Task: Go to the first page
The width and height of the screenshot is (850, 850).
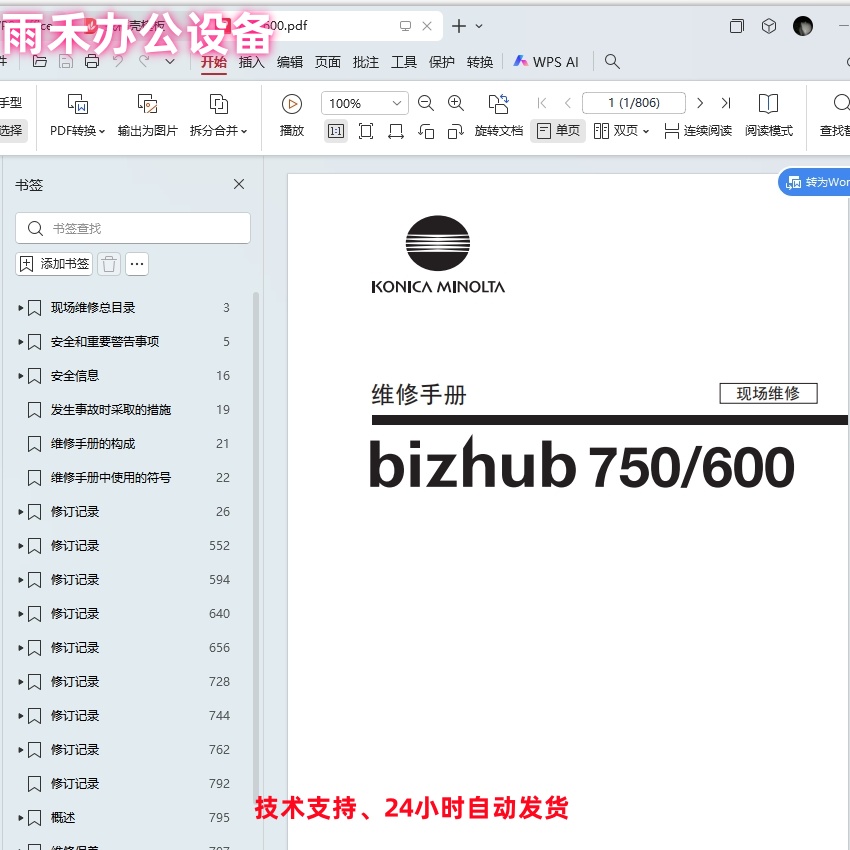Action: pos(542,103)
